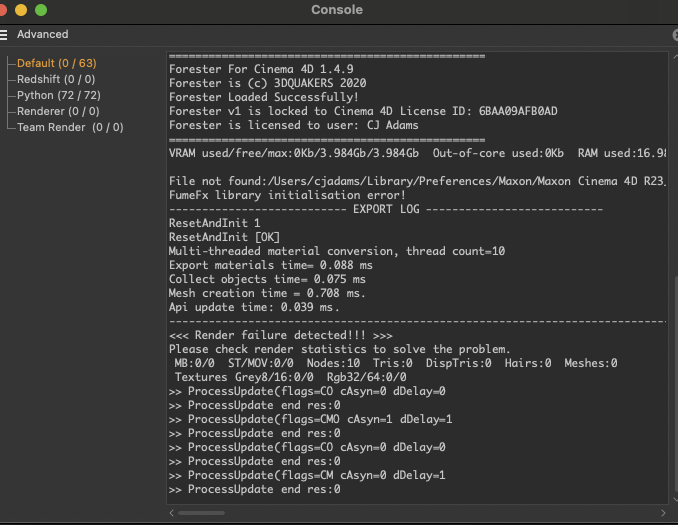
Task: Show the Python (72 / 72) log
Action: coord(58,95)
